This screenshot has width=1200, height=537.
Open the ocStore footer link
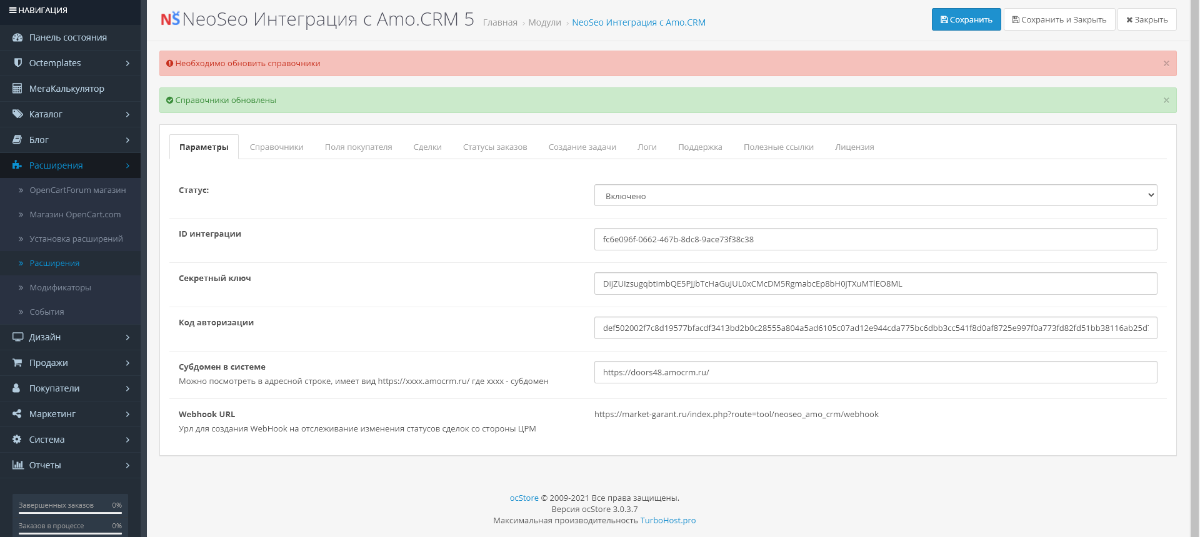(524, 497)
